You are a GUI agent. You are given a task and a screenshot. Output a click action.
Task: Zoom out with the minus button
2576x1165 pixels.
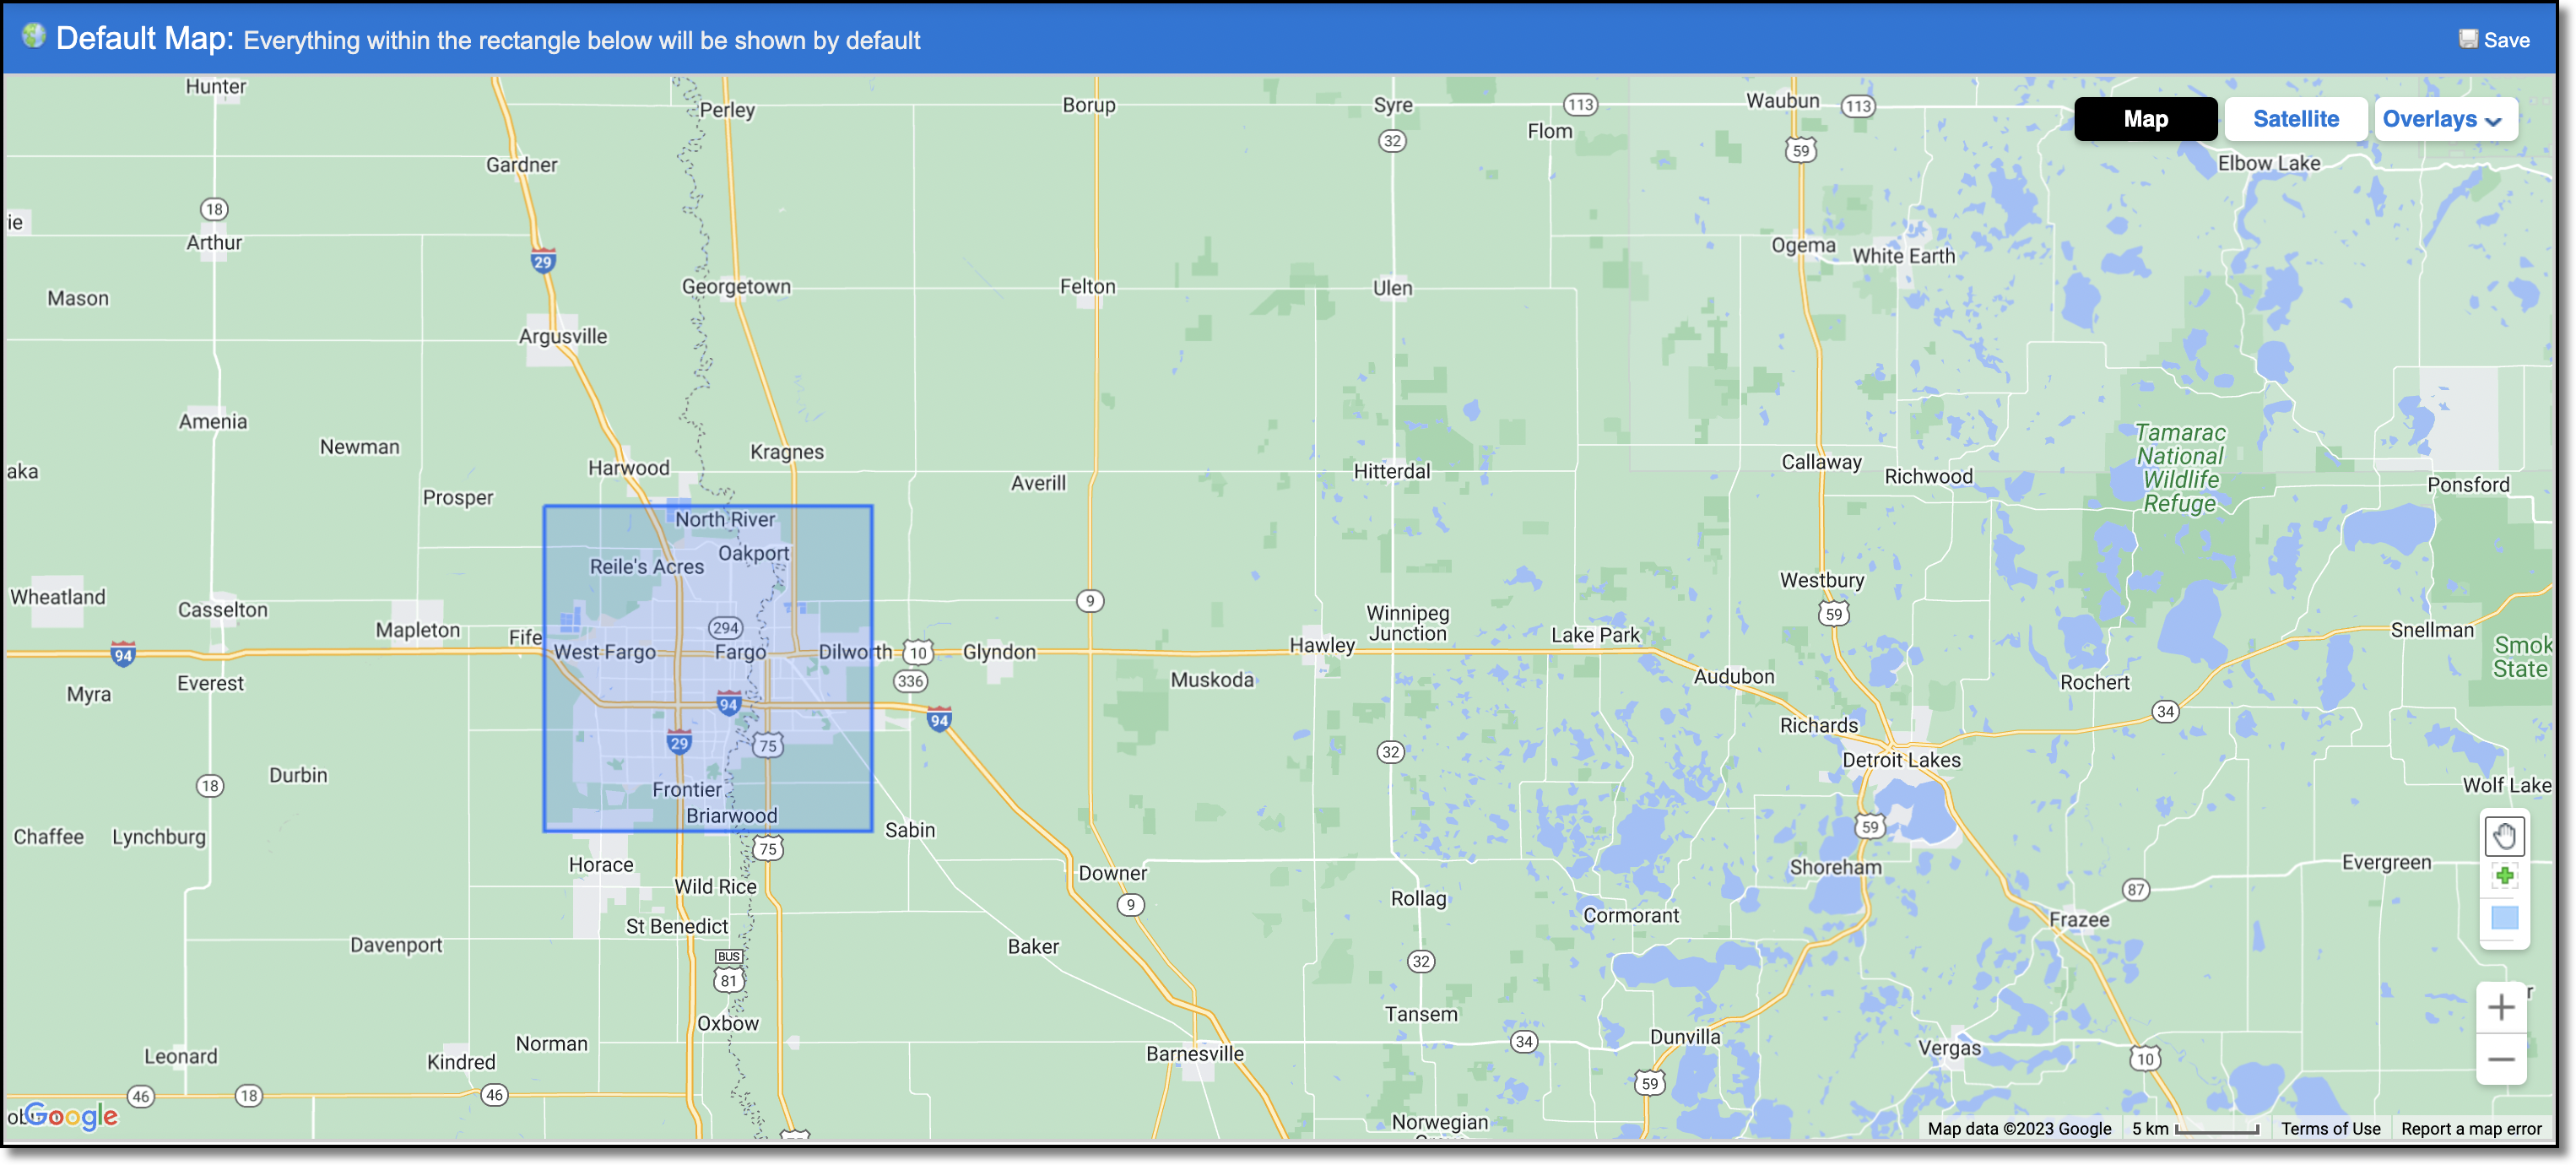(x=2501, y=1059)
